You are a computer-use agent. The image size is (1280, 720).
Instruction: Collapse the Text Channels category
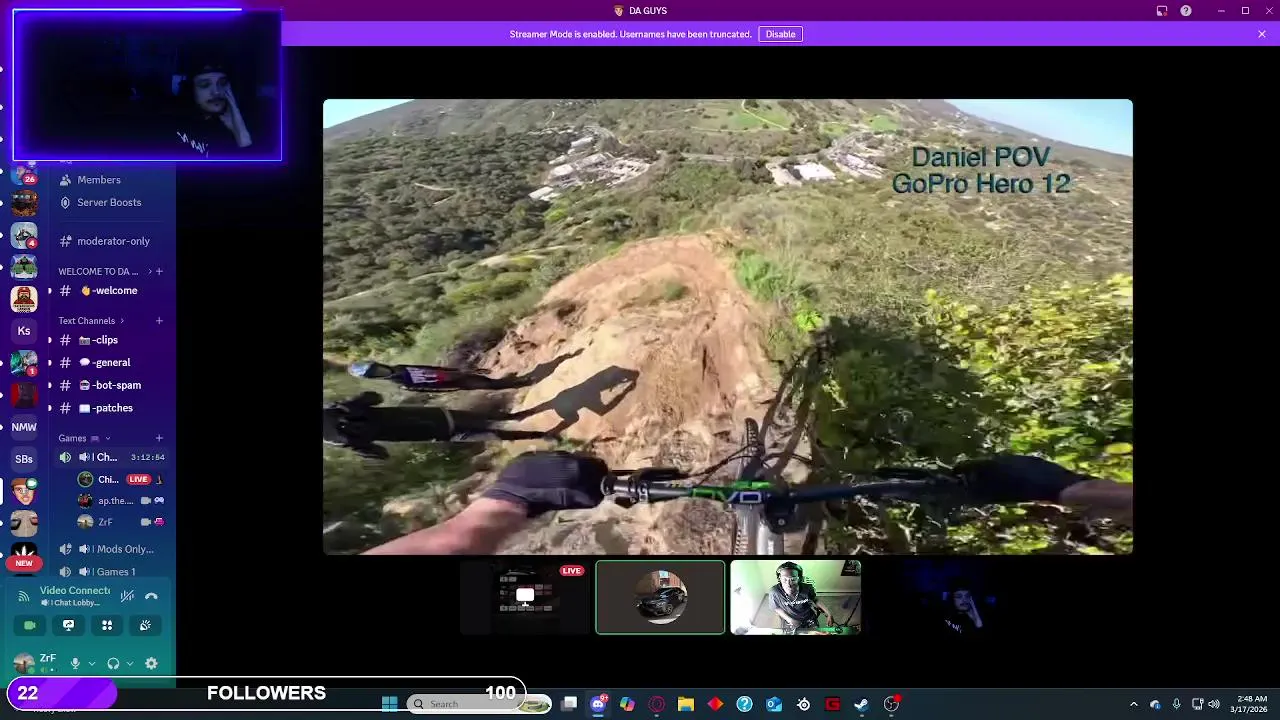point(91,321)
